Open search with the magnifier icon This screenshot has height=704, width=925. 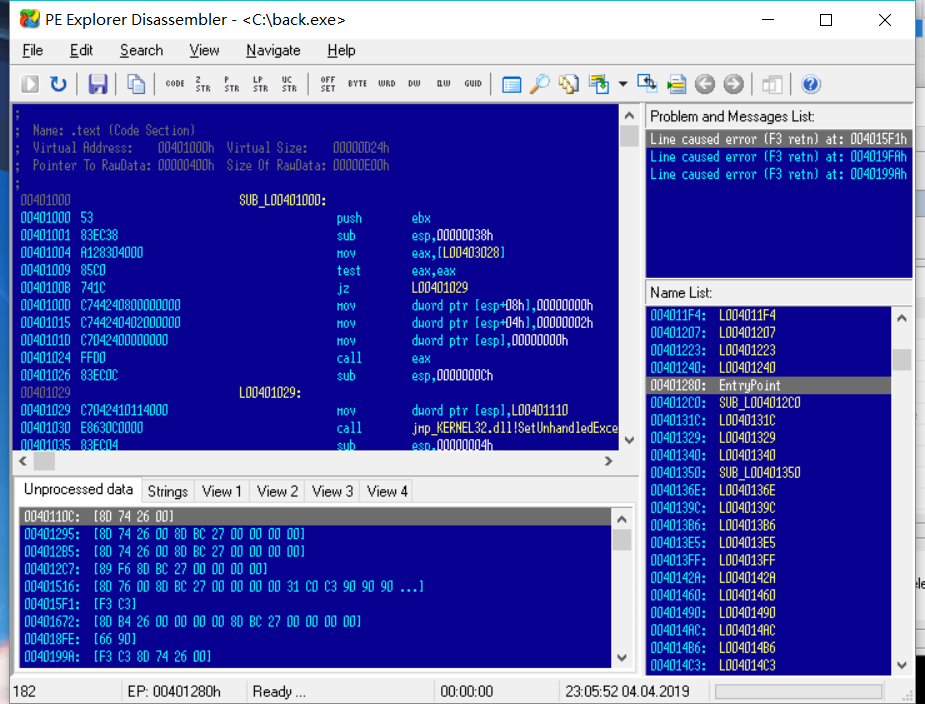tap(540, 84)
